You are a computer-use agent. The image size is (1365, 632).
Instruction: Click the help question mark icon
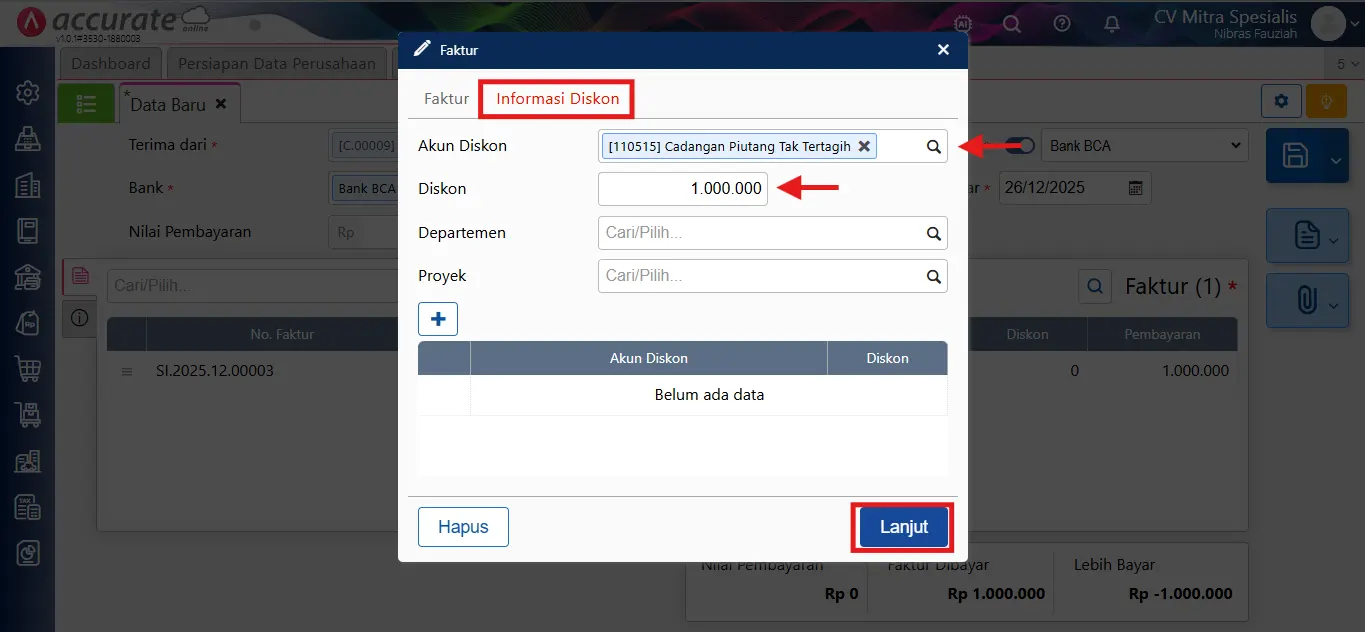pos(1062,23)
